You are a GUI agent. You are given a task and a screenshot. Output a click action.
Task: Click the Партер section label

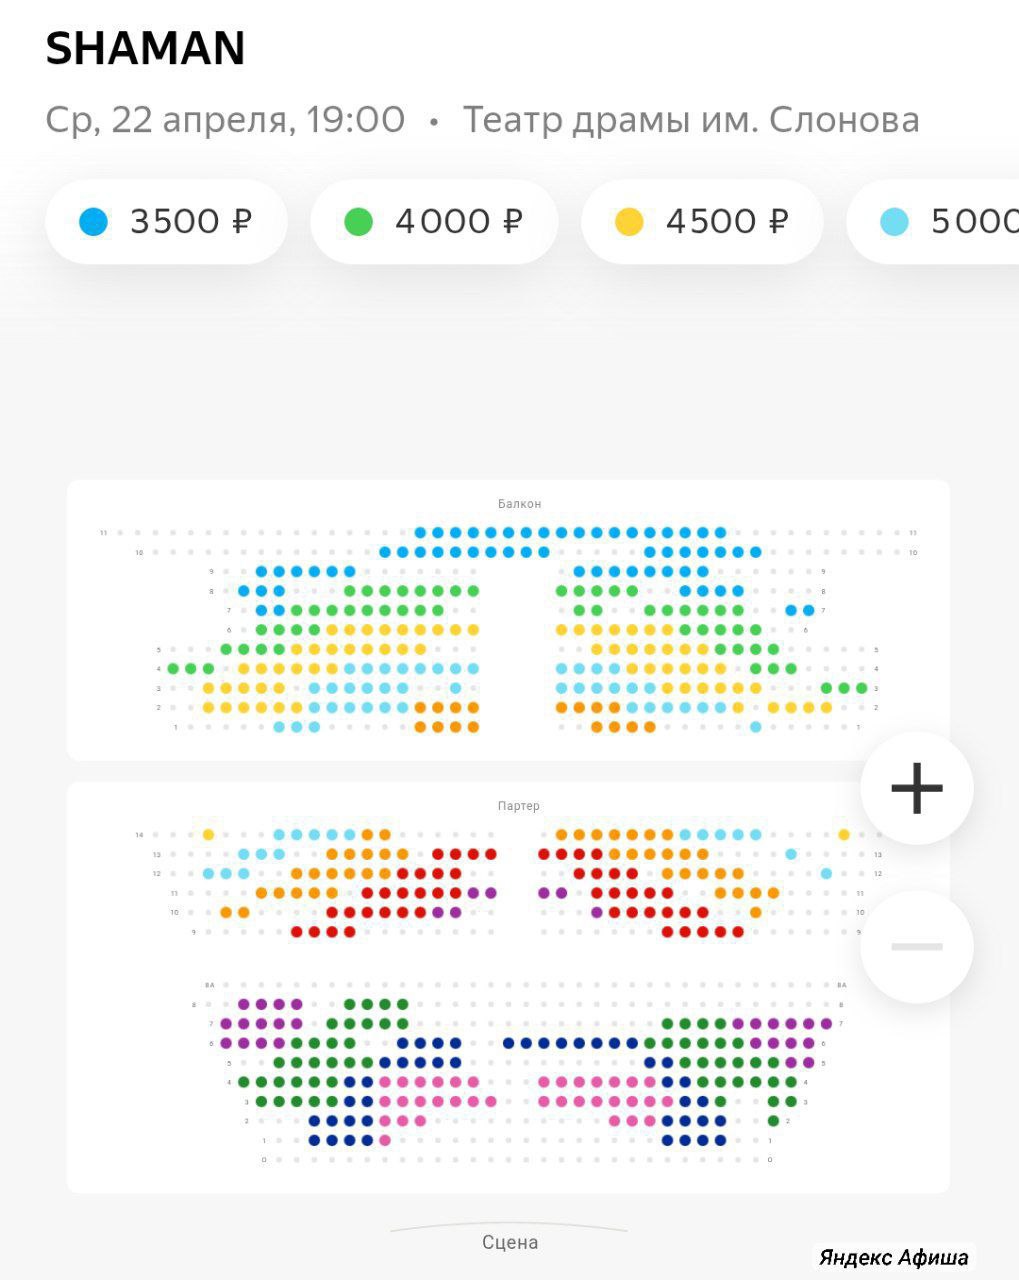pyautogui.click(x=518, y=806)
